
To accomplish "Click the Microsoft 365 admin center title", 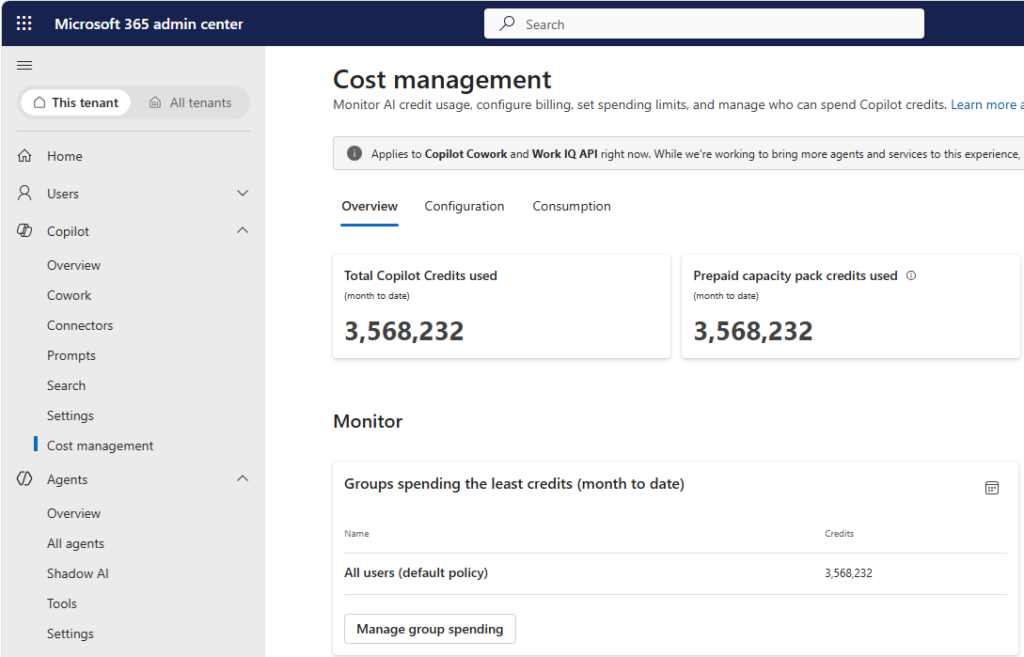I will [149, 24].
